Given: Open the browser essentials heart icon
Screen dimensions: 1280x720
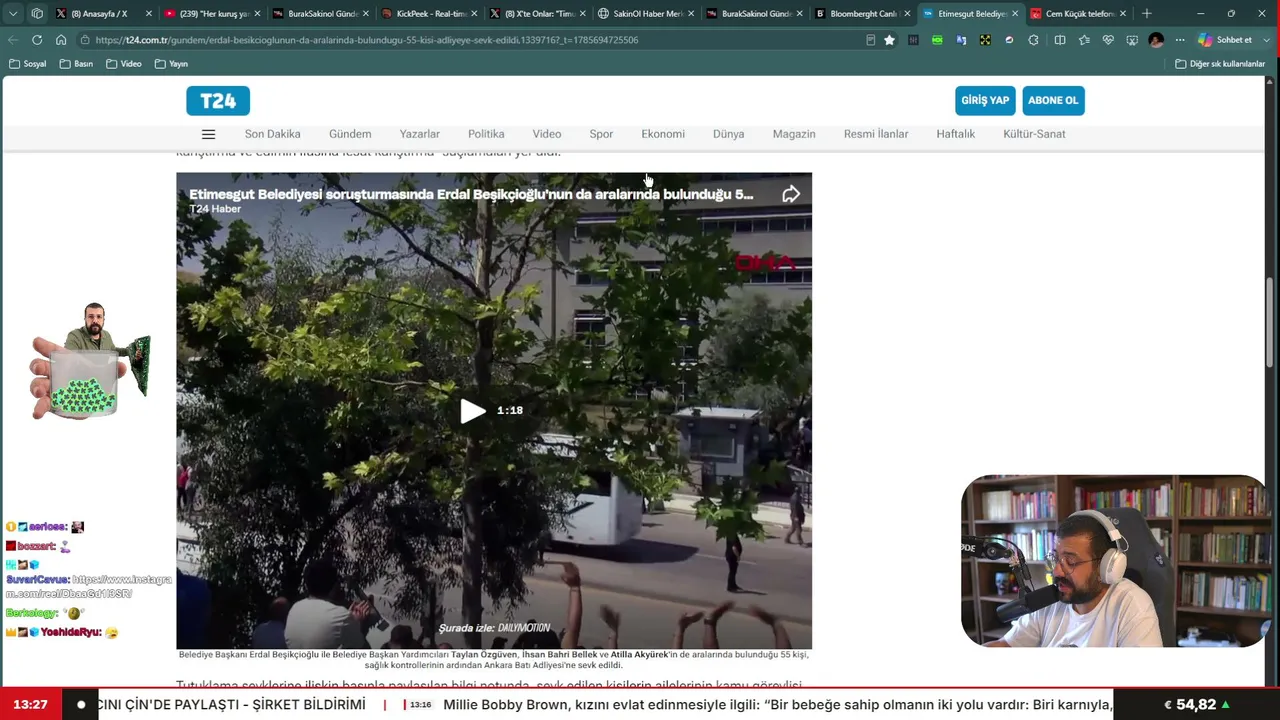Looking at the screenshot, I should tap(1108, 40).
